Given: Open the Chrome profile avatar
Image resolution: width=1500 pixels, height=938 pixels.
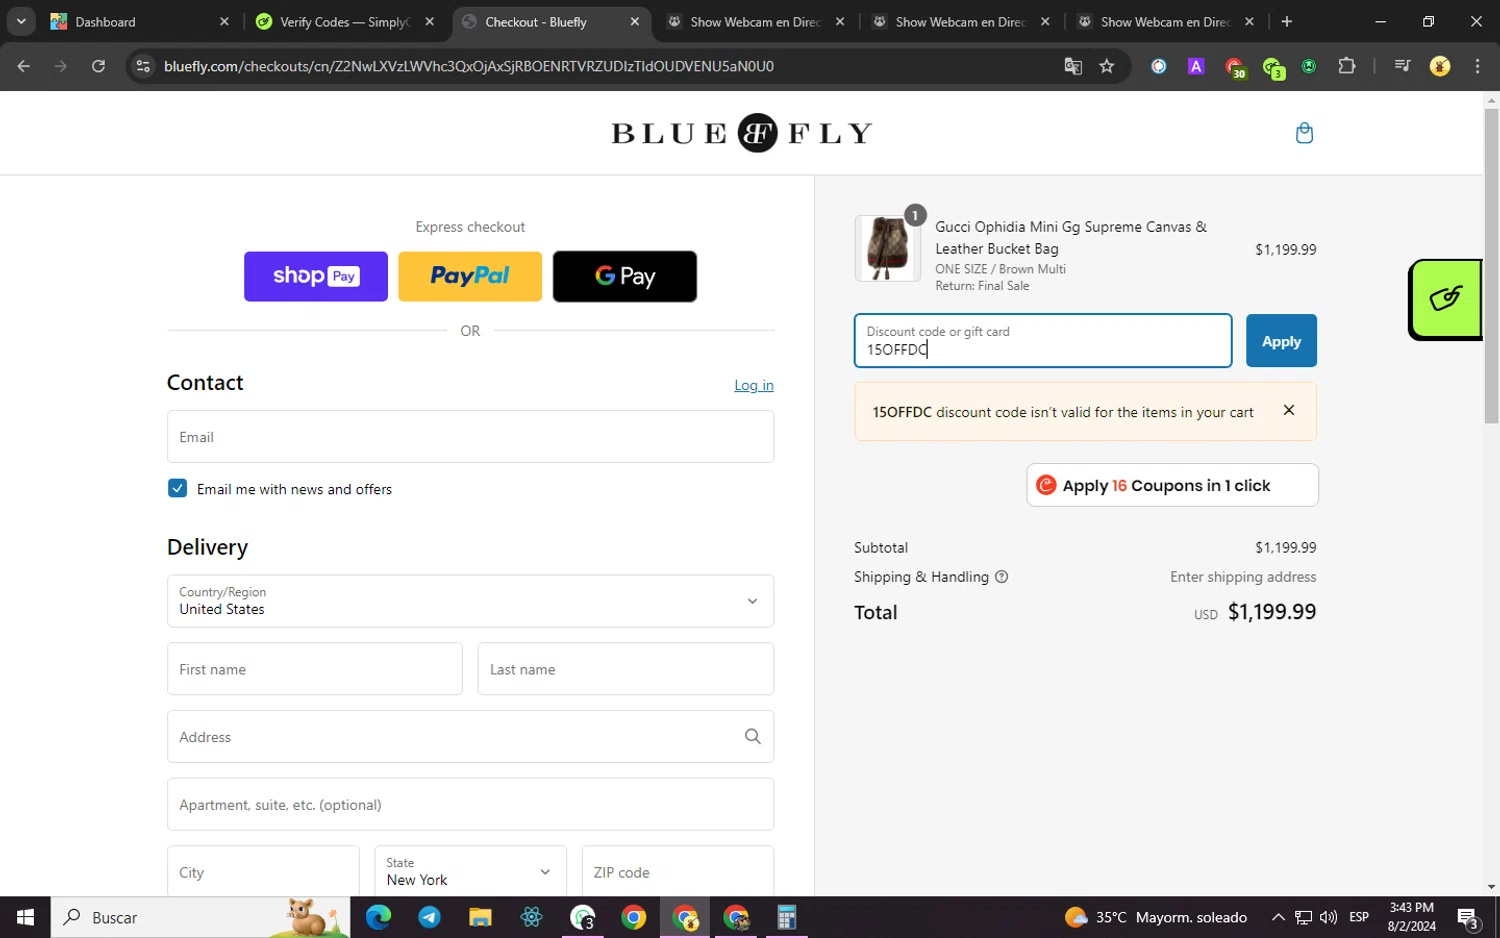Looking at the screenshot, I should click(x=1440, y=66).
